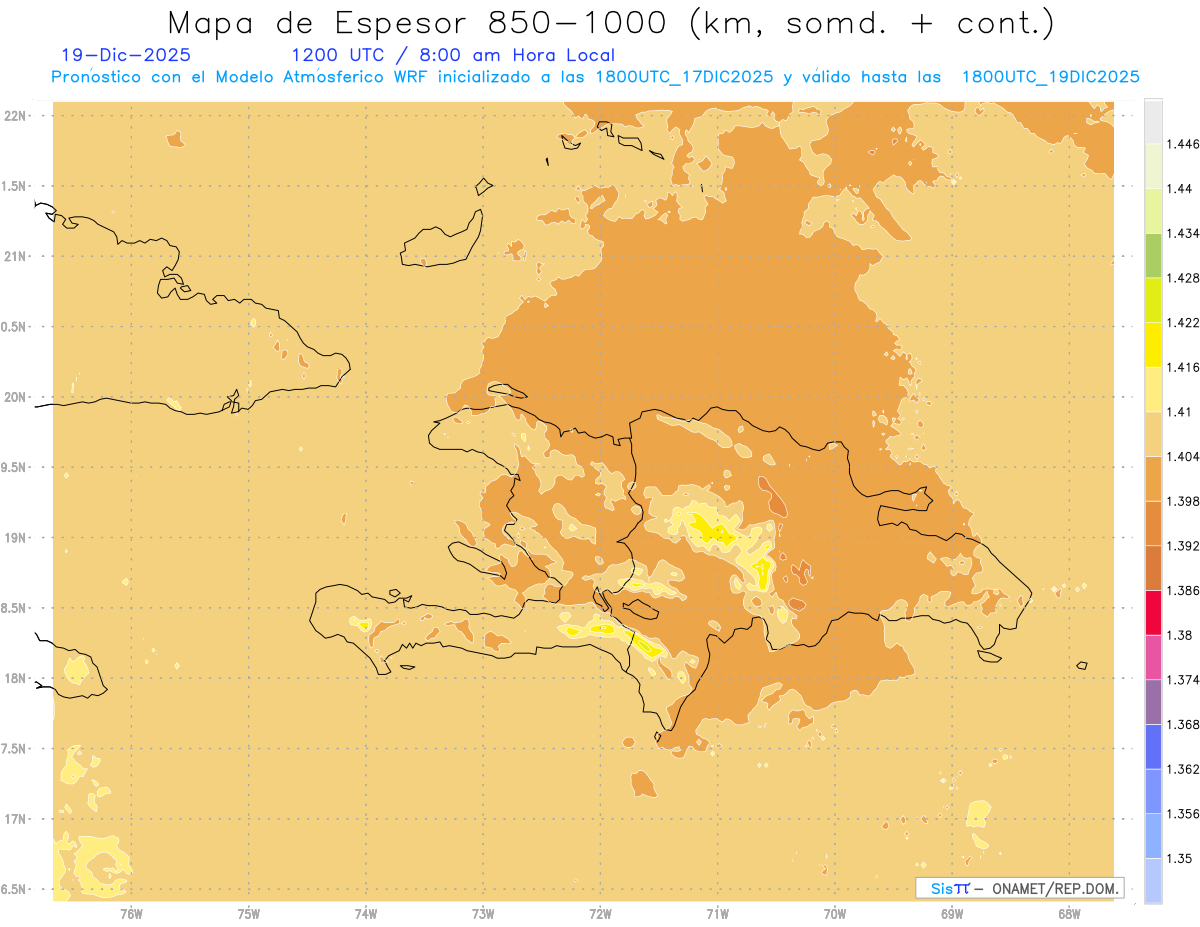Screen dimensions: 1200x927
Task: Pick the light lime swatch between 1.44 and 1.434
Action: [x=1153, y=210]
